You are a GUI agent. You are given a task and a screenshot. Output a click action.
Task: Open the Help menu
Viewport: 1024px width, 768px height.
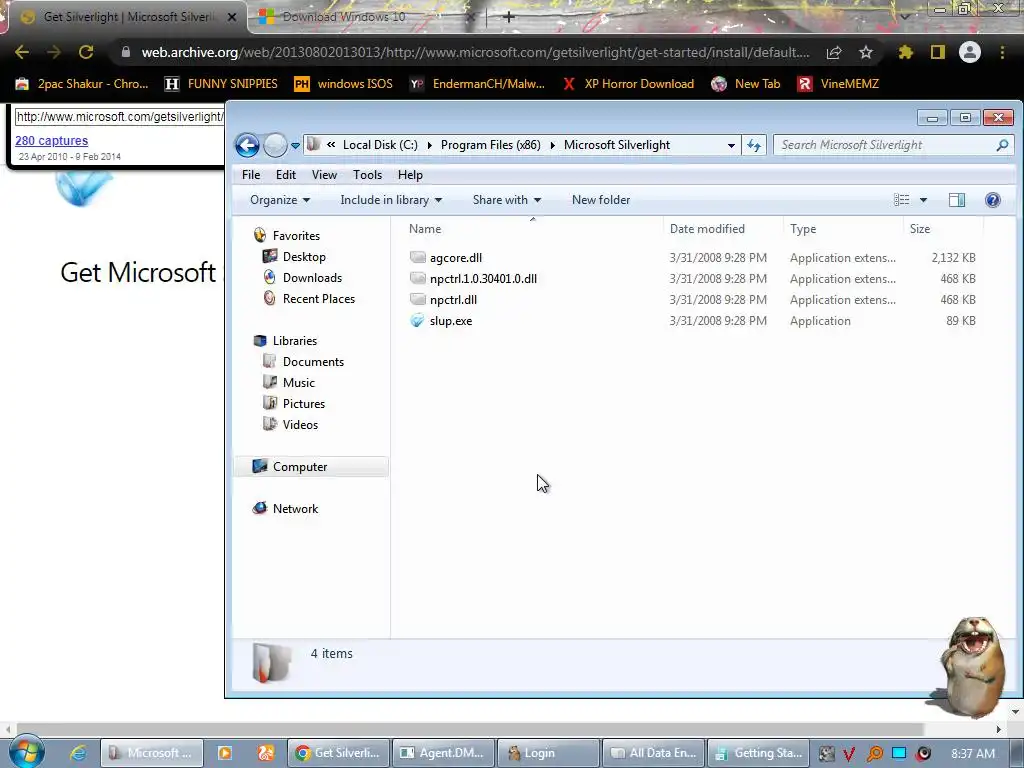[410, 175]
